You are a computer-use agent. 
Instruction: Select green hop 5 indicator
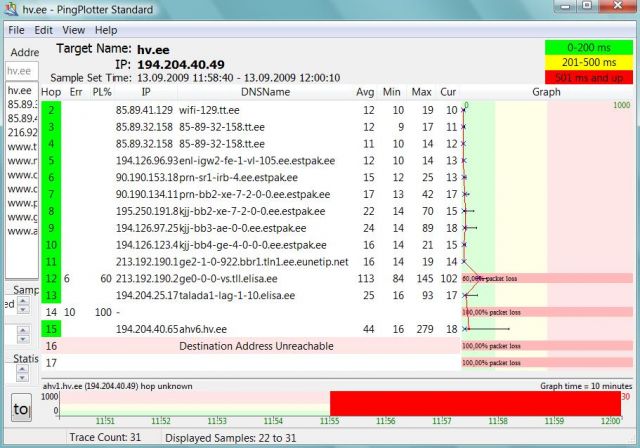[51, 160]
